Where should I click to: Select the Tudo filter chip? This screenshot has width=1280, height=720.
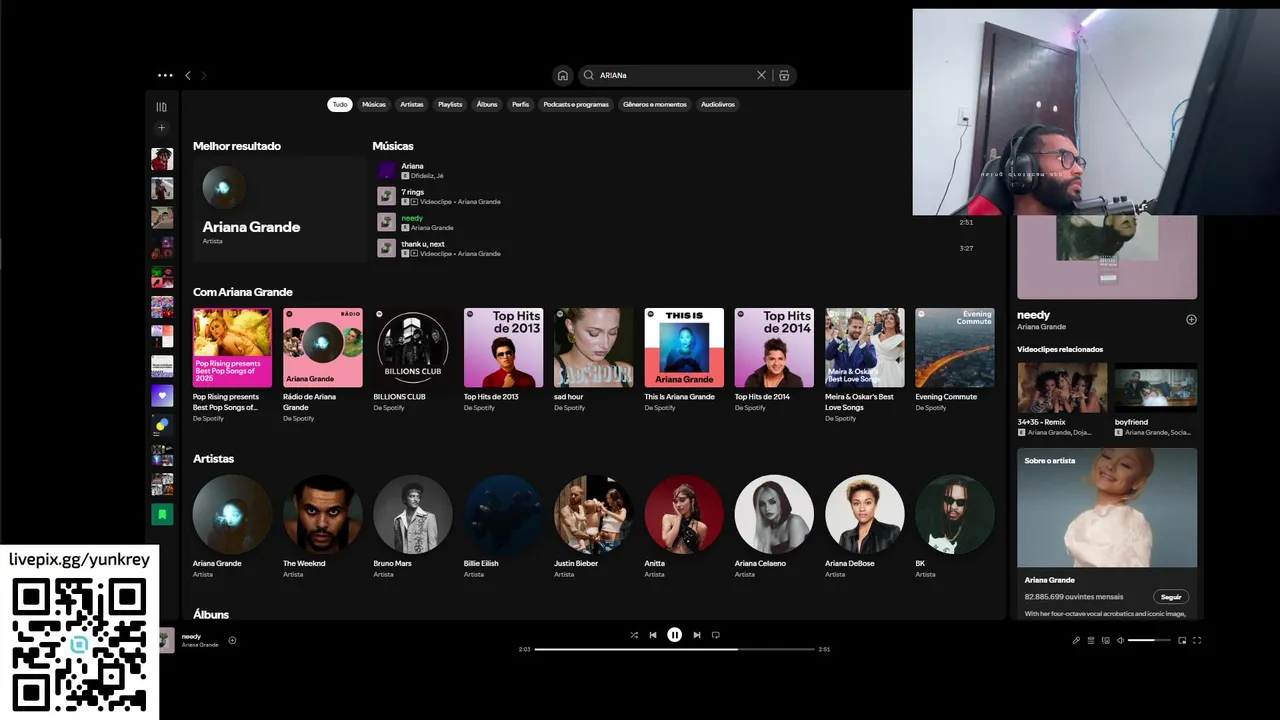pyautogui.click(x=340, y=104)
